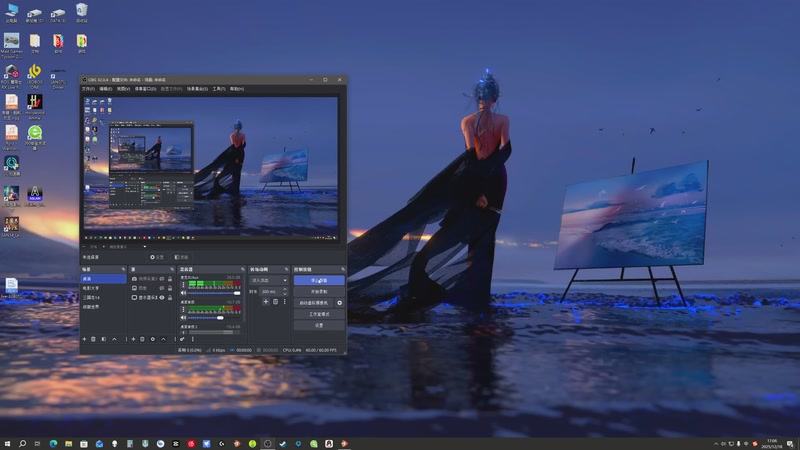Pop out the Controls dock icon
This screenshot has height=450, width=800.
pyautogui.click(x=343, y=269)
